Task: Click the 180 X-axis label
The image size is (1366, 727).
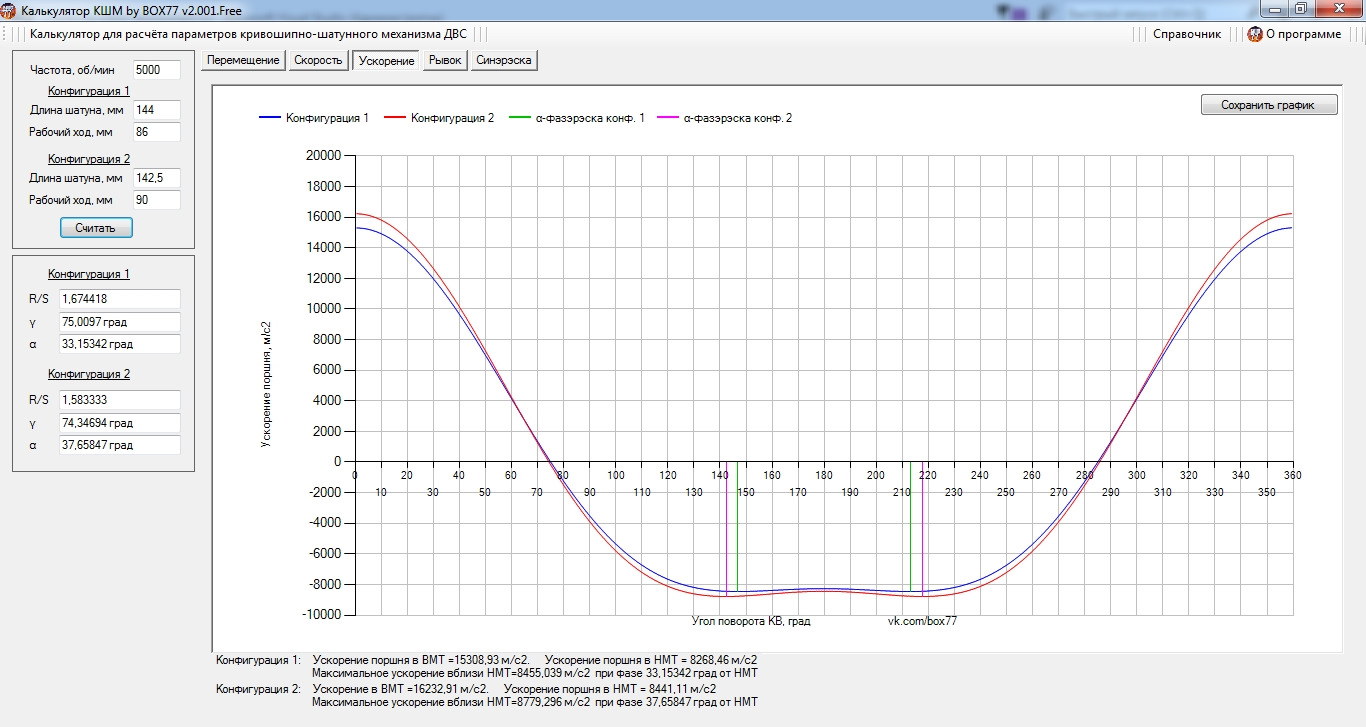Action: click(823, 475)
